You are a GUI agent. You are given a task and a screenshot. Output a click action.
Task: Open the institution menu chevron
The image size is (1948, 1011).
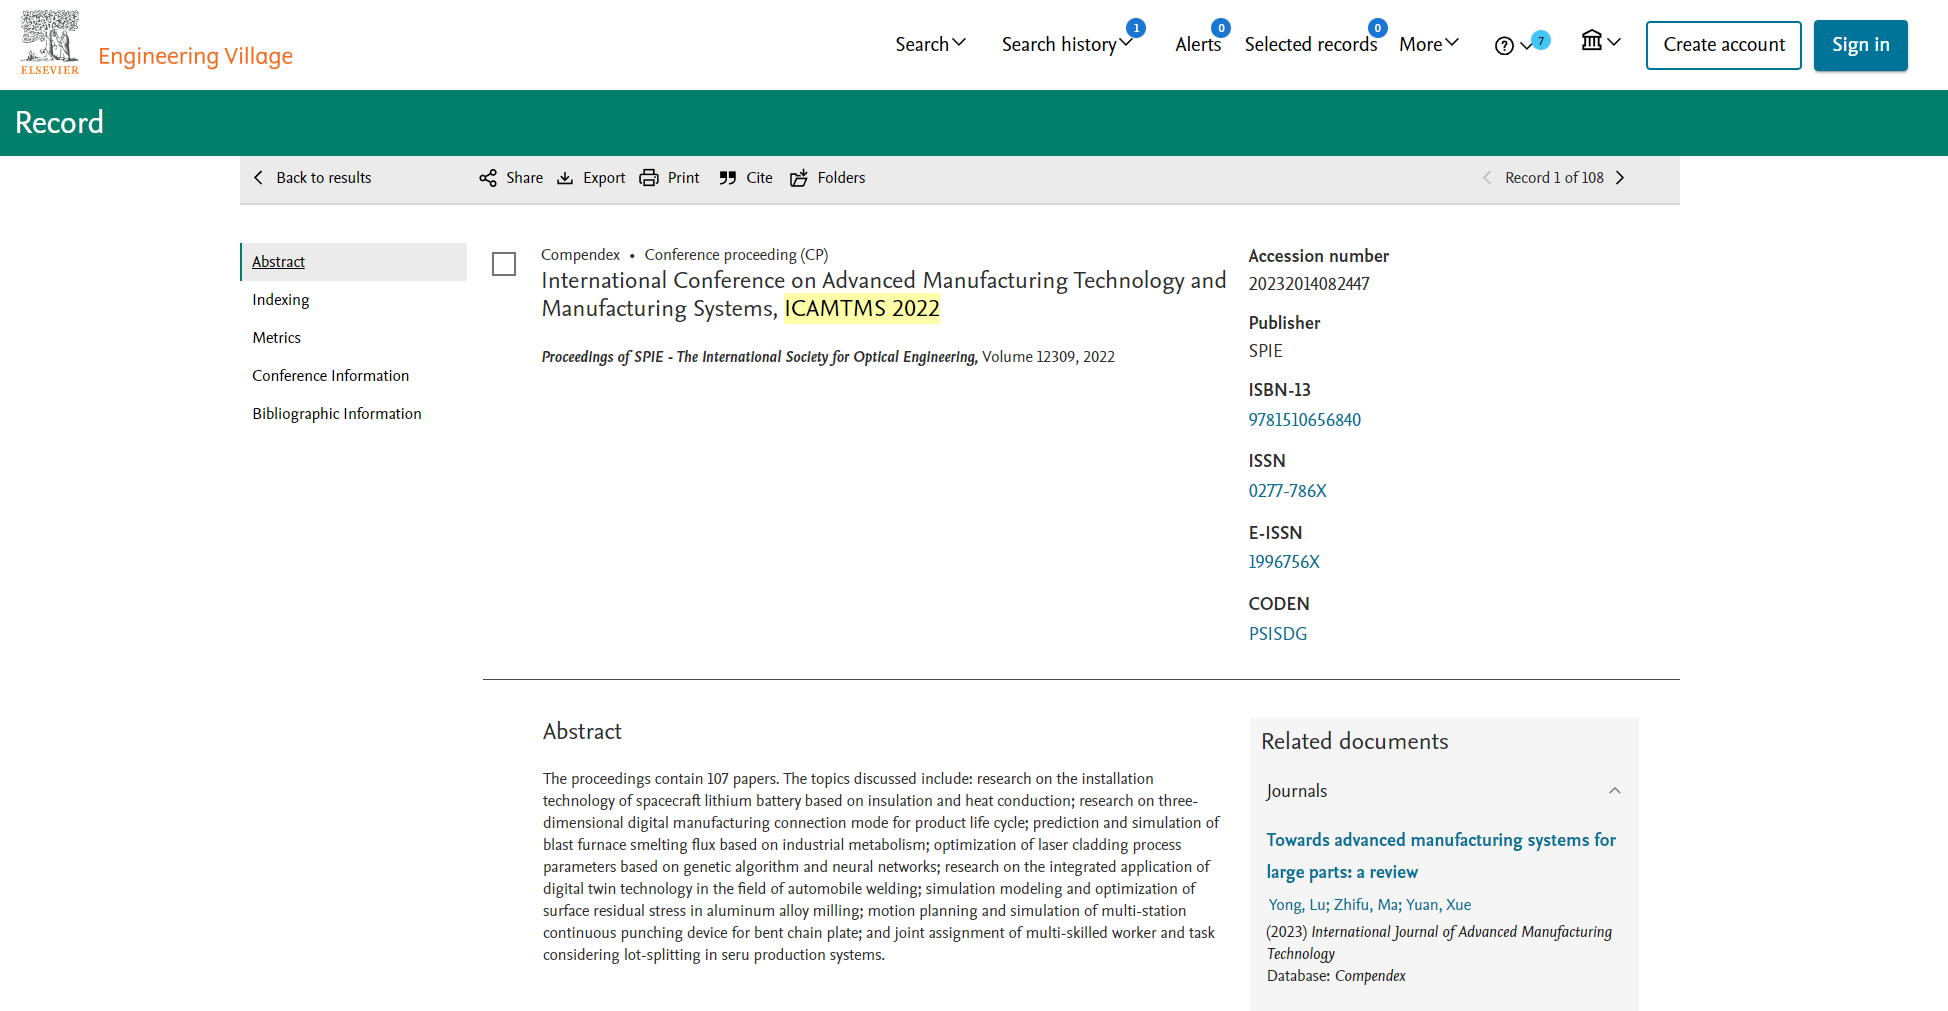click(x=1614, y=42)
